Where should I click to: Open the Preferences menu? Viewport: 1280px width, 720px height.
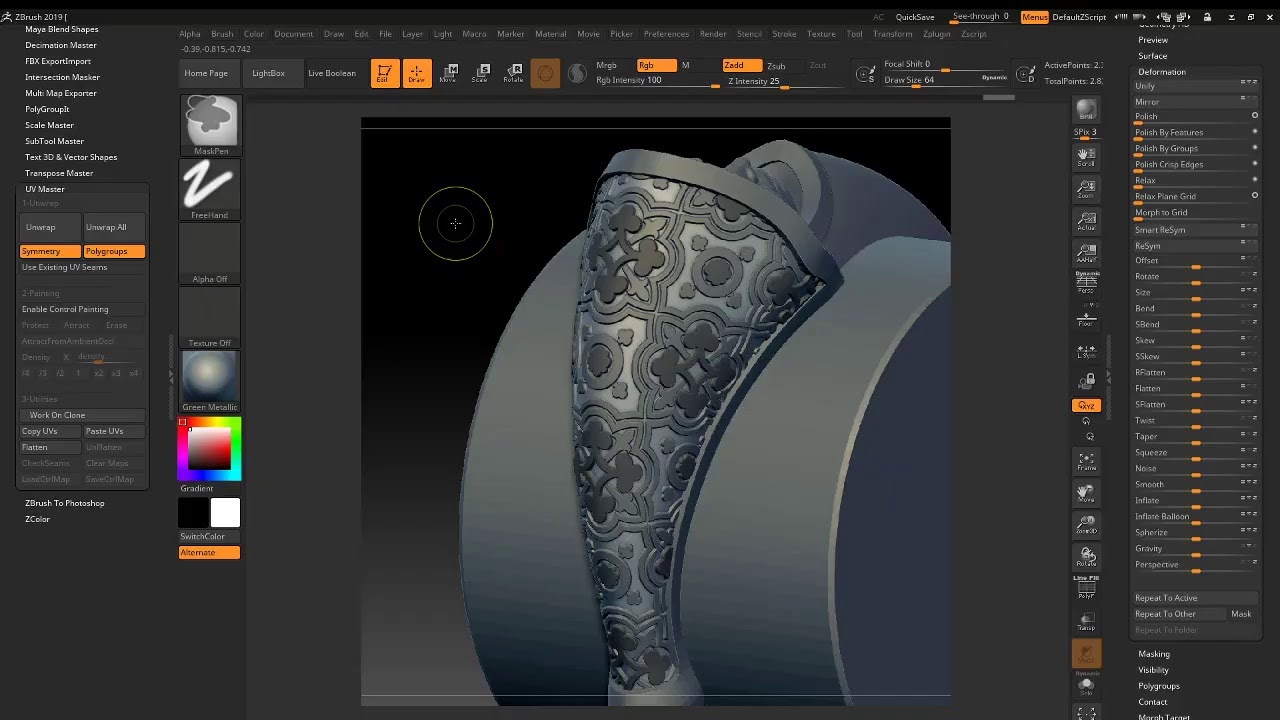click(666, 34)
